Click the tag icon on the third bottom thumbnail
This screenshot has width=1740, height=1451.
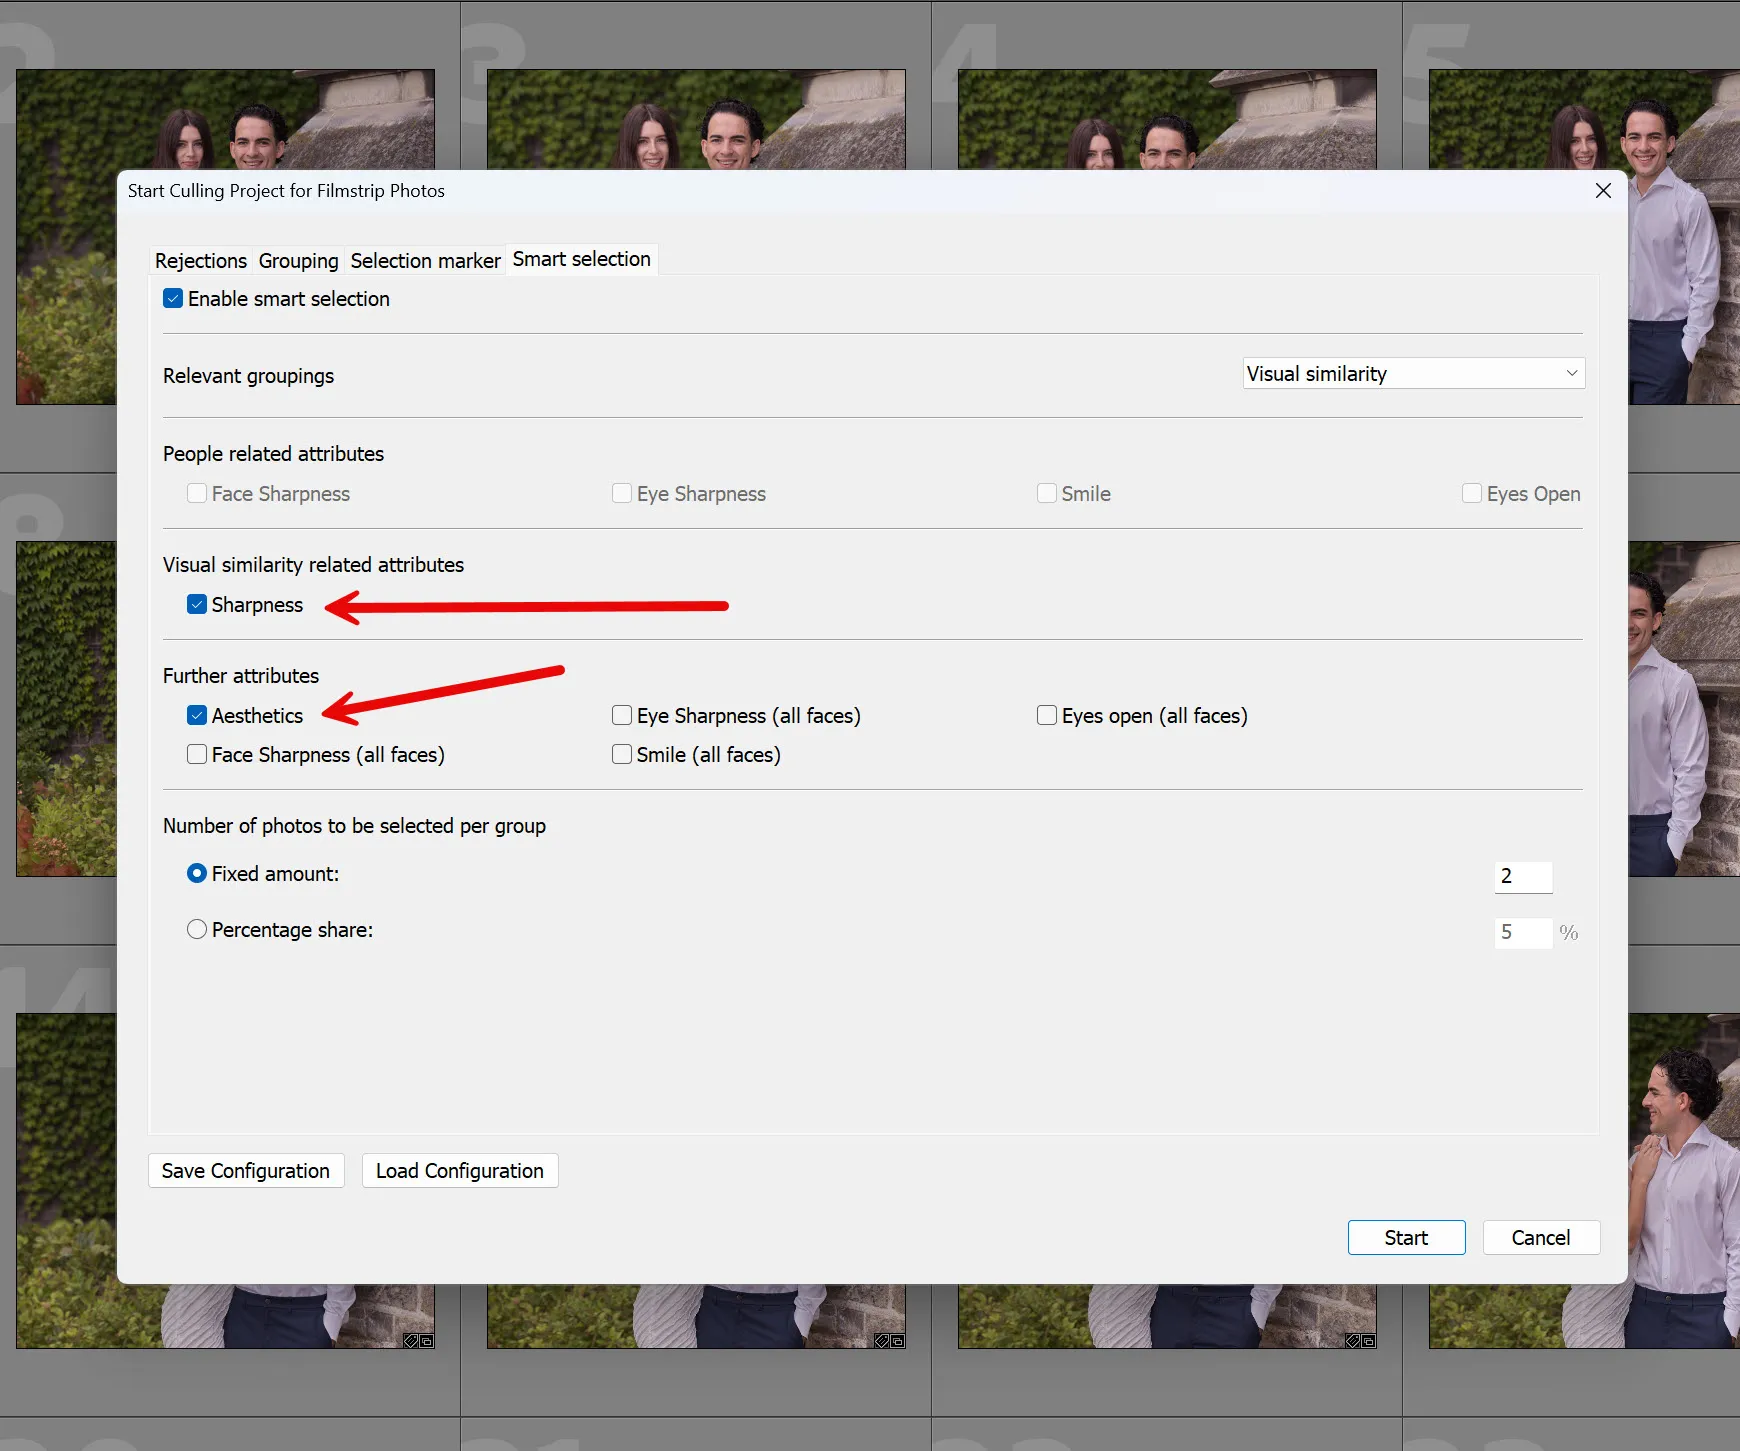pyautogui.click(x=1350, y=1341)
